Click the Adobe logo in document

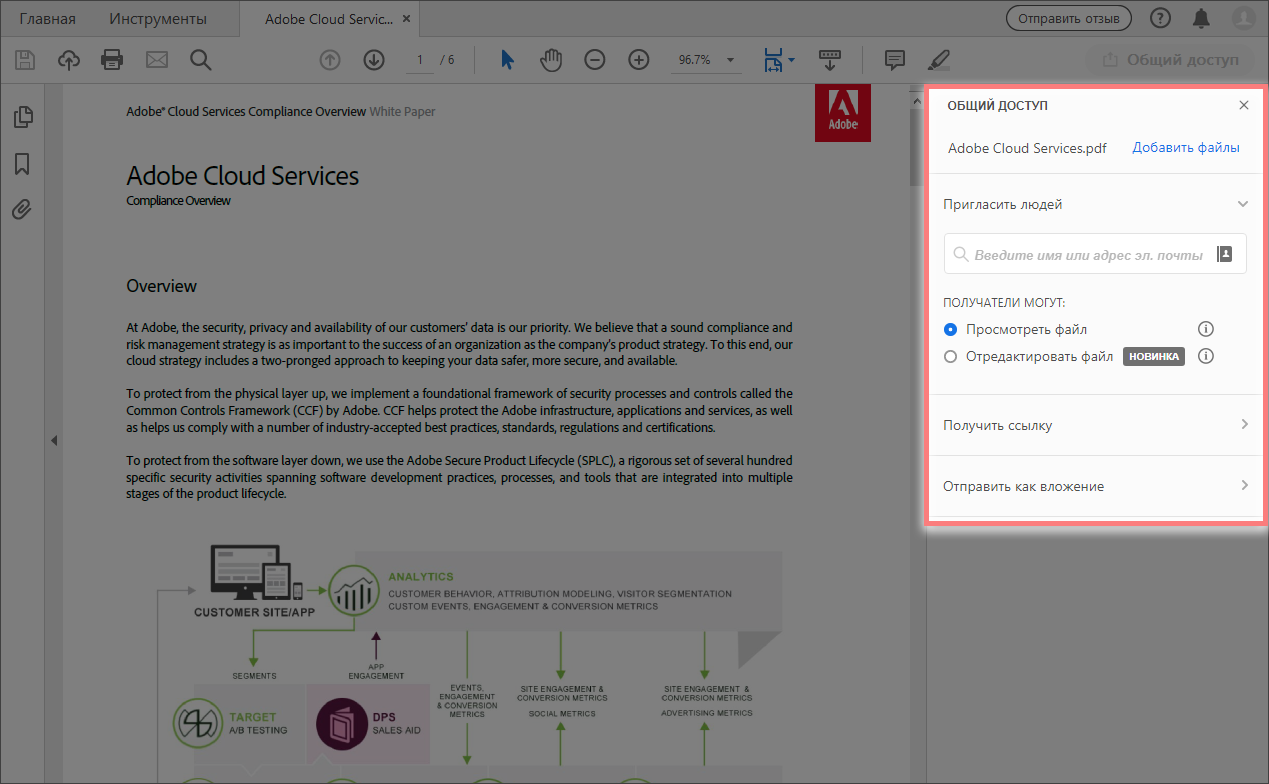tap(843, 113)
